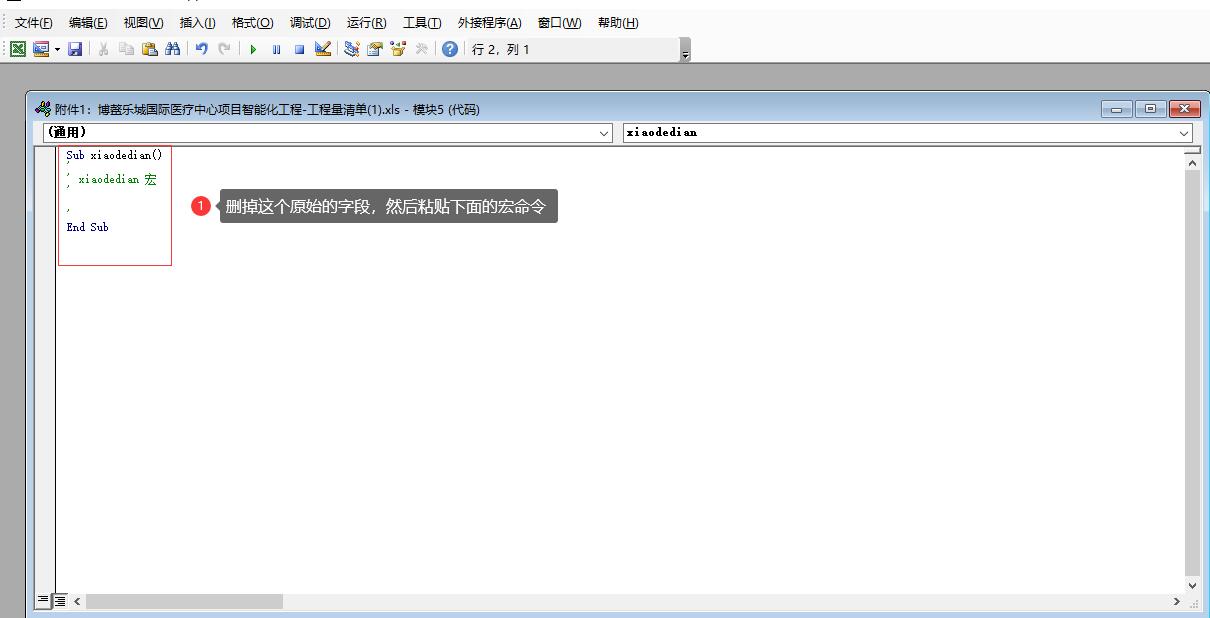Viewport: 1210px width, 618px height.
Task: Open the Help question mark icon
Action: click(450, 49)
